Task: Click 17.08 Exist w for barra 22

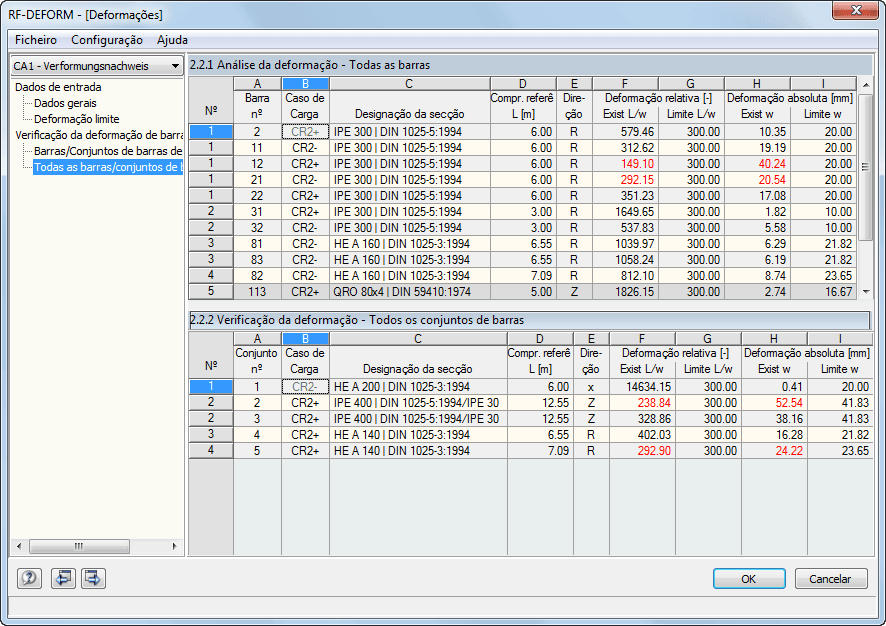Action: point(757,196)
